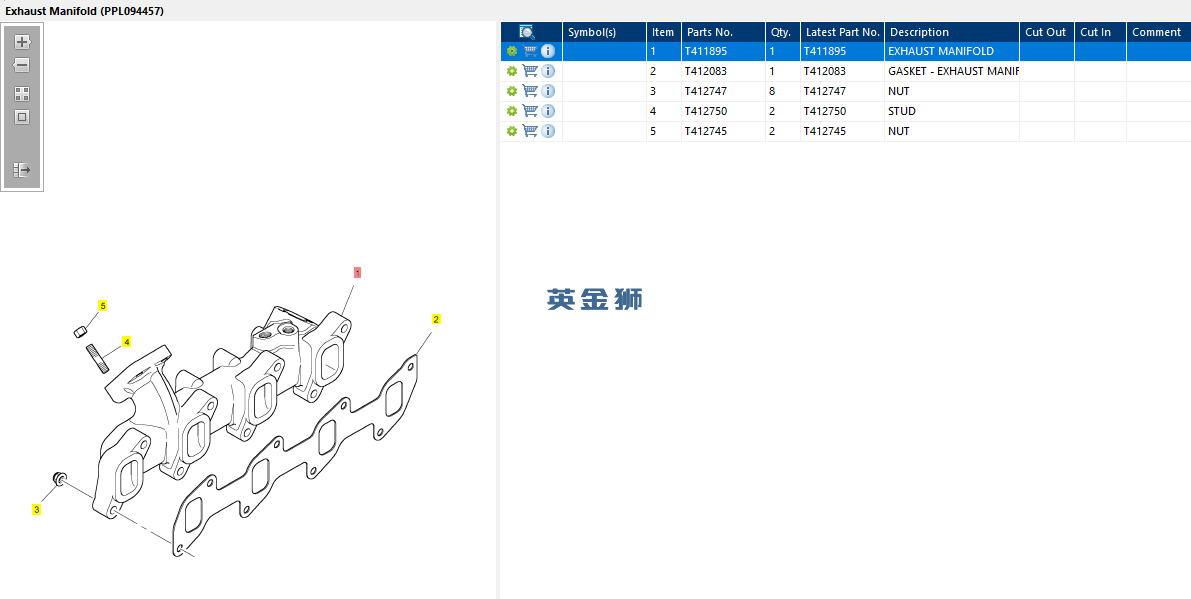This screenshot has height=599, width=1191.
Task: Select part number T412747 in Parts No. column
Action: 723,91
